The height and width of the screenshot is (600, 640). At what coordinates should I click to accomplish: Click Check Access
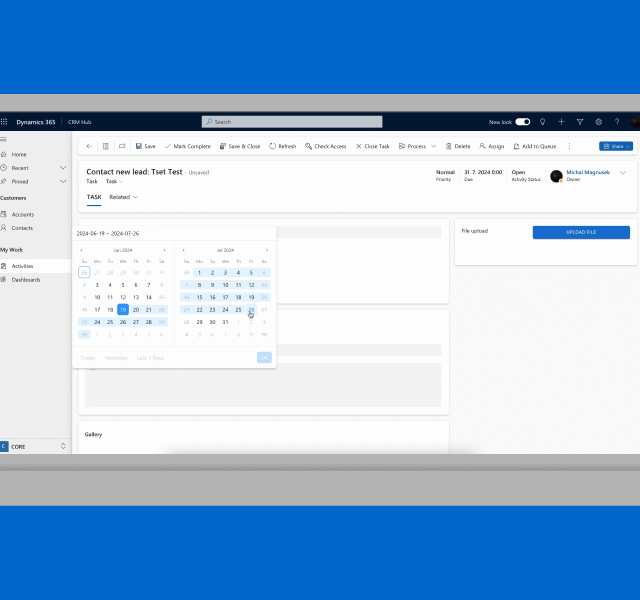(x=326, y=146)
